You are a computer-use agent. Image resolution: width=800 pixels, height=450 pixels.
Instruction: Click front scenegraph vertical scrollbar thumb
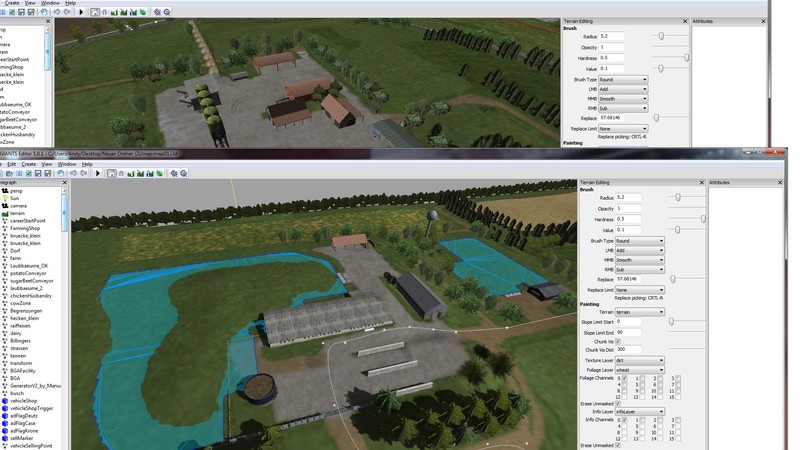[x=64, y=214]
